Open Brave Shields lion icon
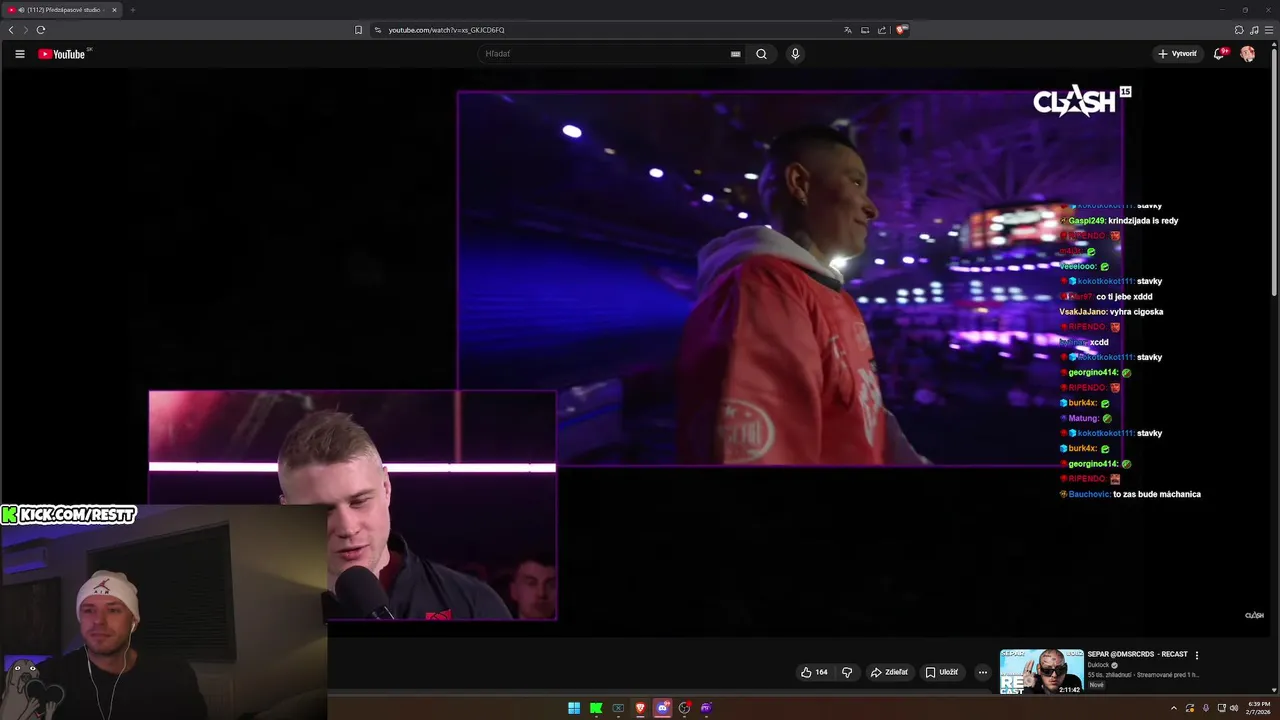The width and height of the screenshot is (1280, 720). pyautogui.click(x=901, y=30)
